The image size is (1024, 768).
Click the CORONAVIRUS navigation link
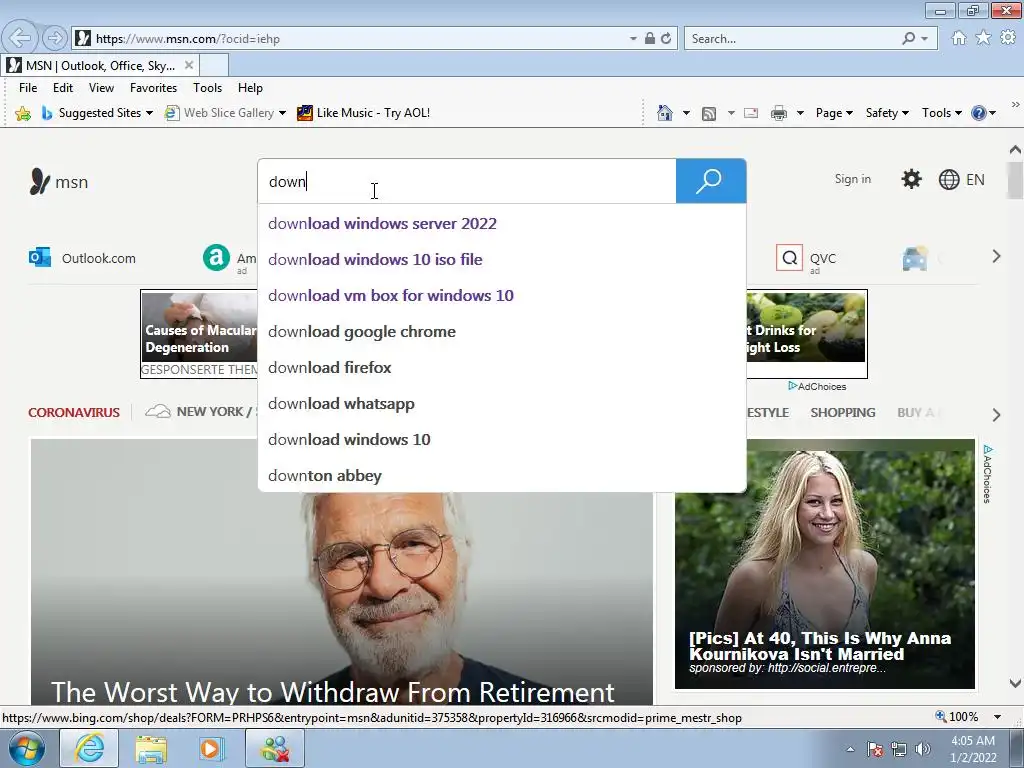[x=74, y=412]
